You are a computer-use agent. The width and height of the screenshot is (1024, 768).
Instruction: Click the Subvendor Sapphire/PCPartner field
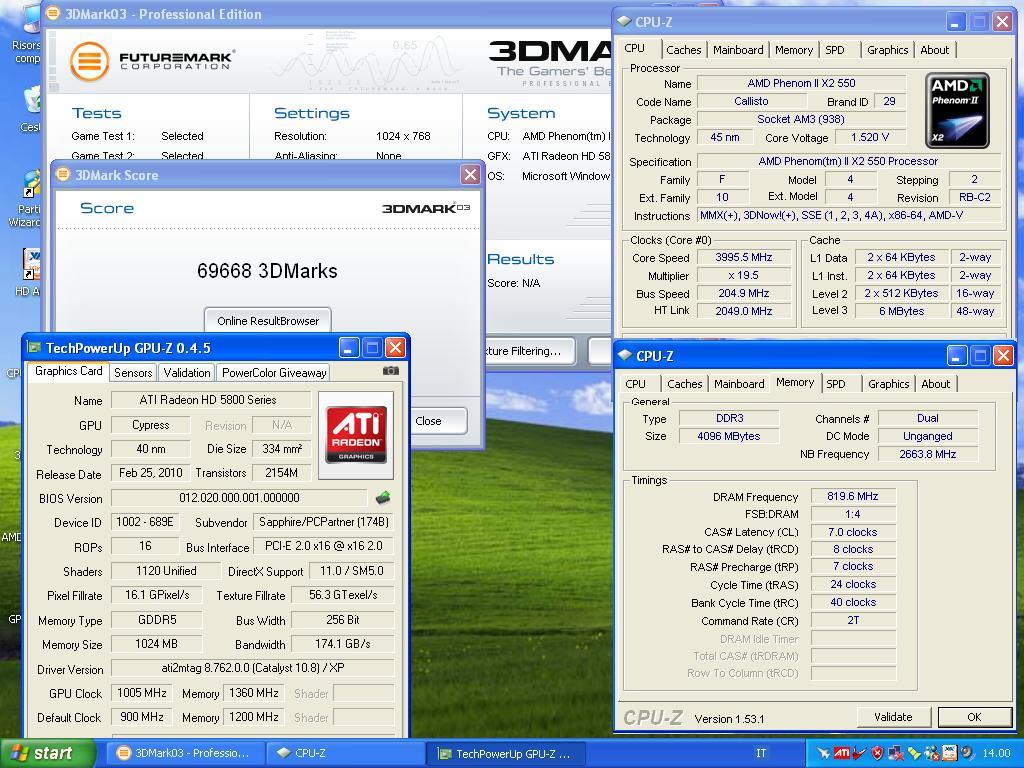[x=323, y=522]
